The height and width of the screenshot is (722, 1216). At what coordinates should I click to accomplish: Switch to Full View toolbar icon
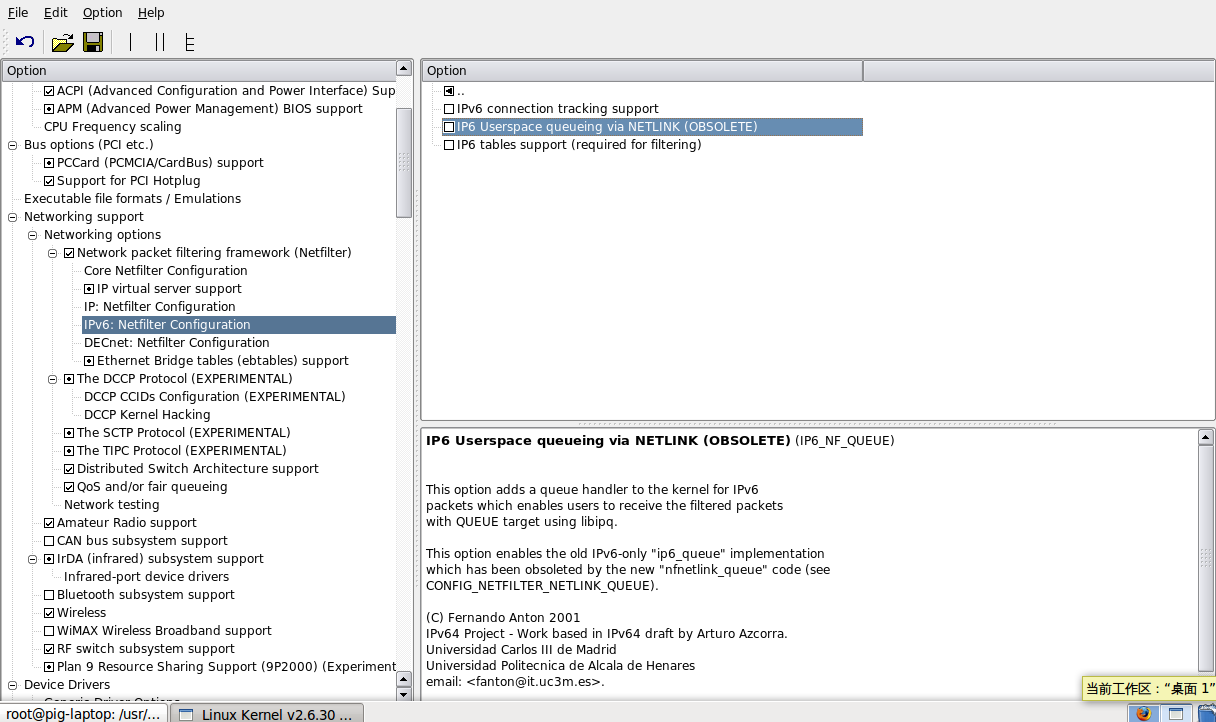[x=189, y=42]
